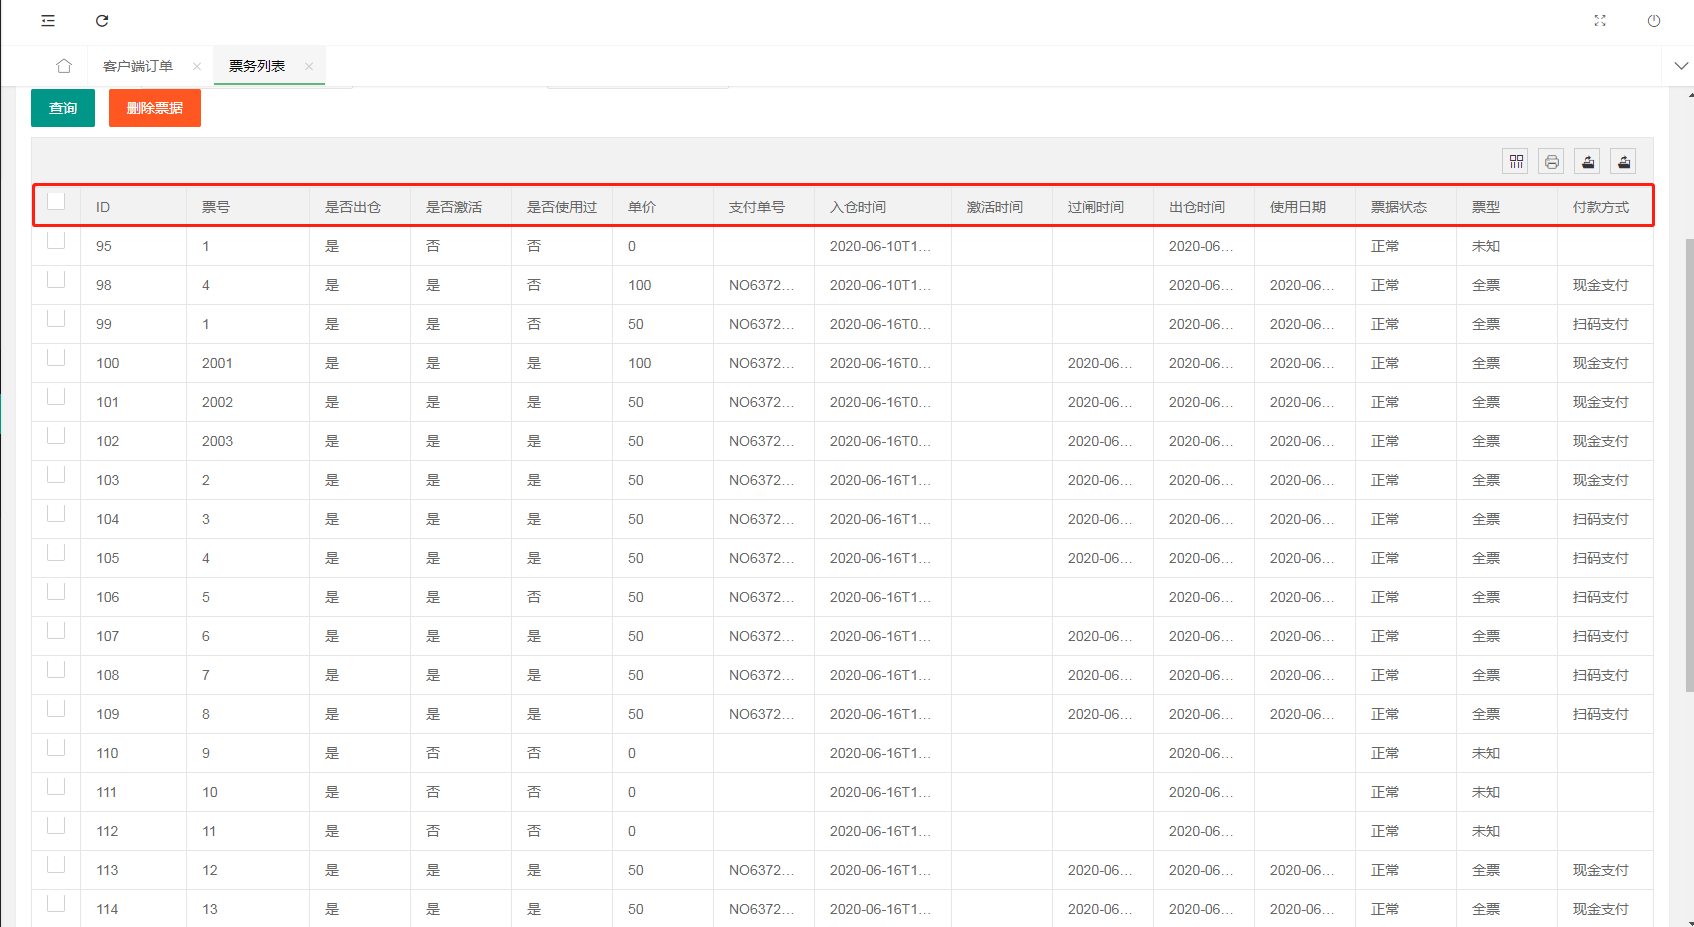
Task: Click the 删除票据 button
Action: [155, 108]
